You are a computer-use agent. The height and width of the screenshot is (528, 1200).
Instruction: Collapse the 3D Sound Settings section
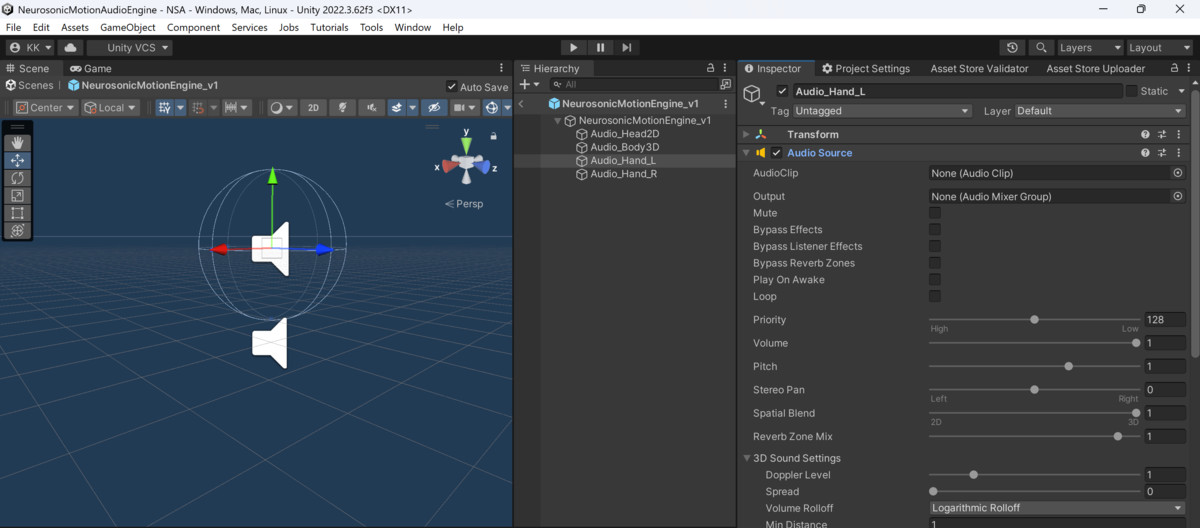click(746, 458)
